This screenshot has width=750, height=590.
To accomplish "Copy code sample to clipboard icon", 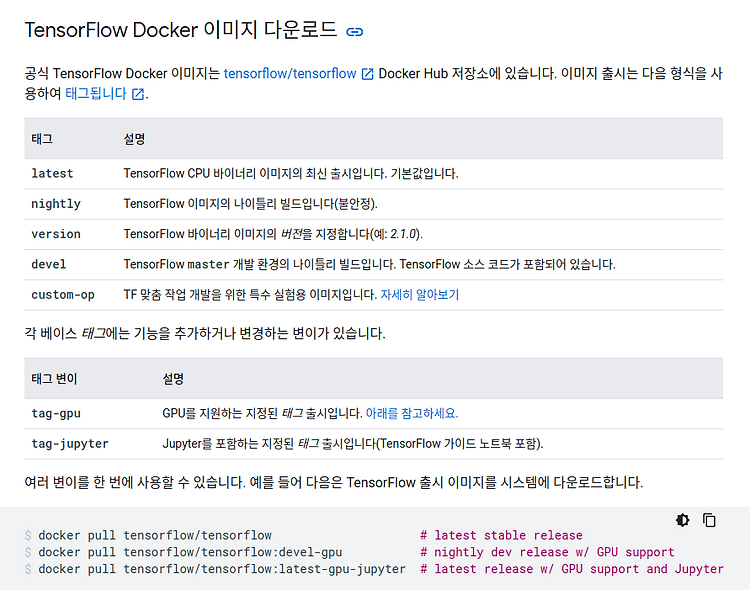I will point(709,520).
